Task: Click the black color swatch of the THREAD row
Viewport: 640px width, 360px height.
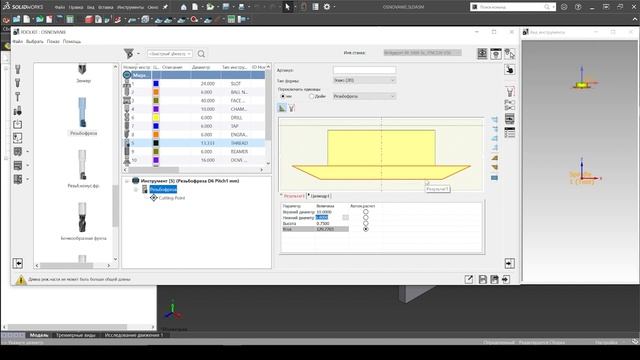Action: tap(156, 143)
